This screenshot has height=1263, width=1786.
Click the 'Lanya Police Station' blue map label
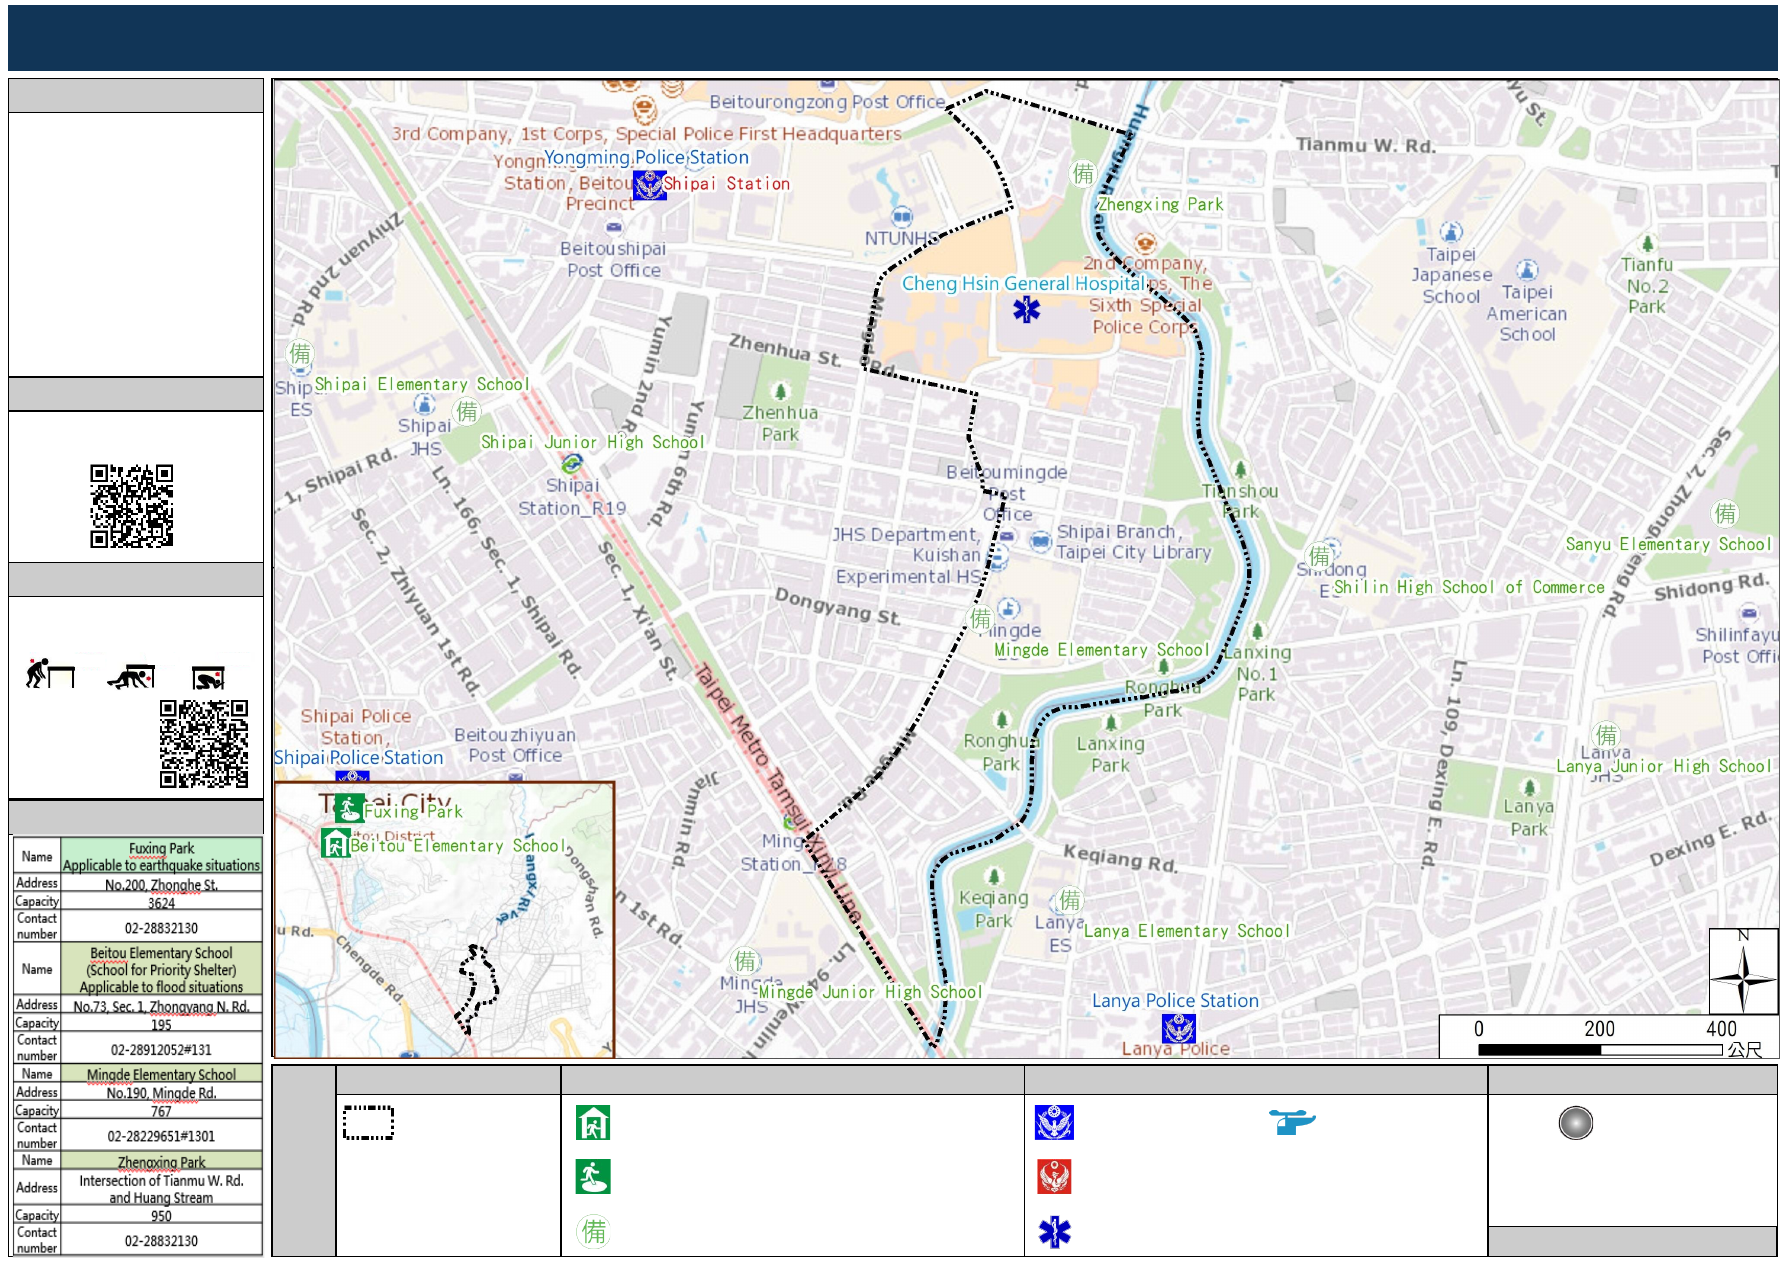(1175, 1000)
